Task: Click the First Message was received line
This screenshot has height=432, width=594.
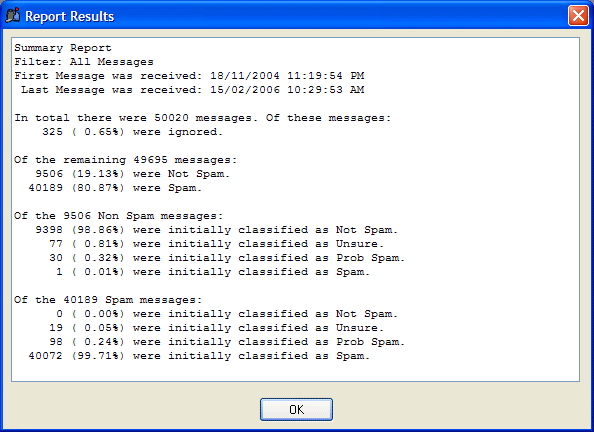Action: 189,76
